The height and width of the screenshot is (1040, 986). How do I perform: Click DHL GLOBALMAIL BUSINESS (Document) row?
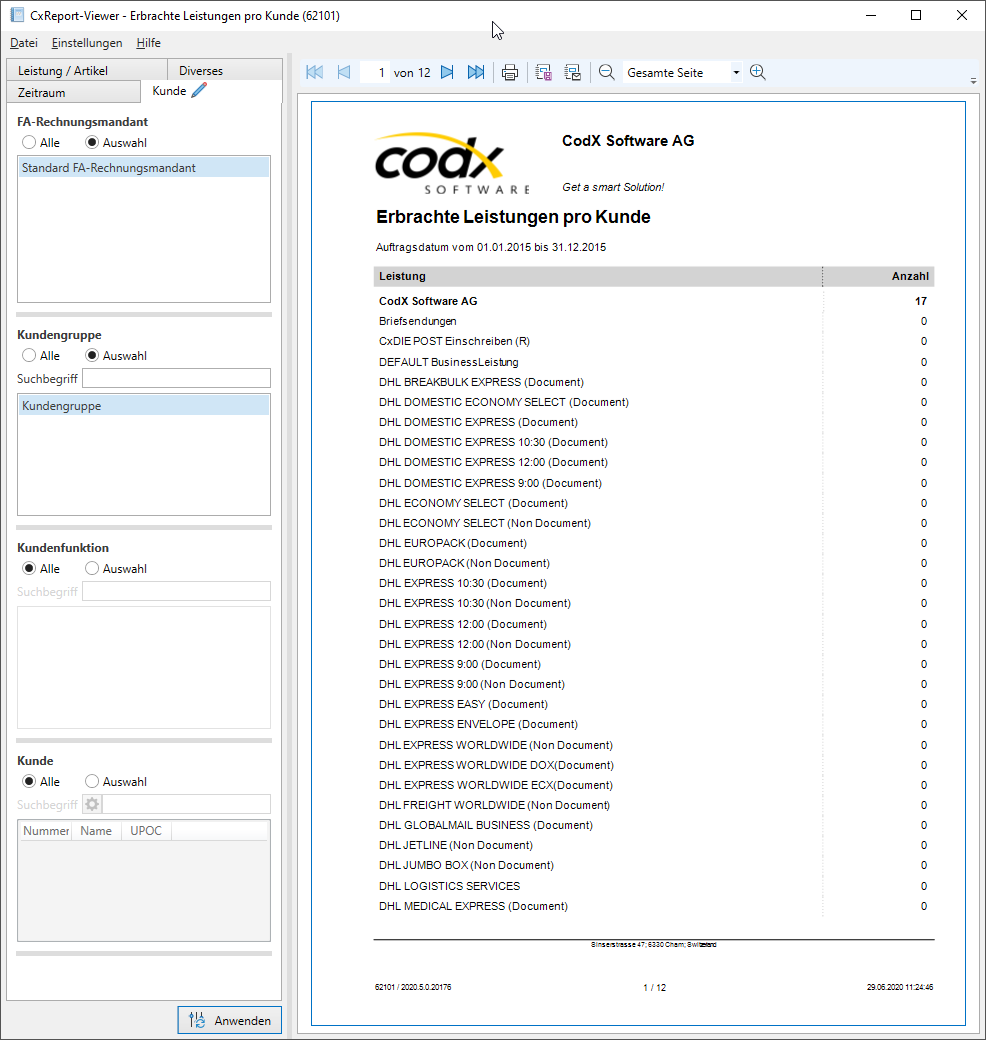[653, 825]
